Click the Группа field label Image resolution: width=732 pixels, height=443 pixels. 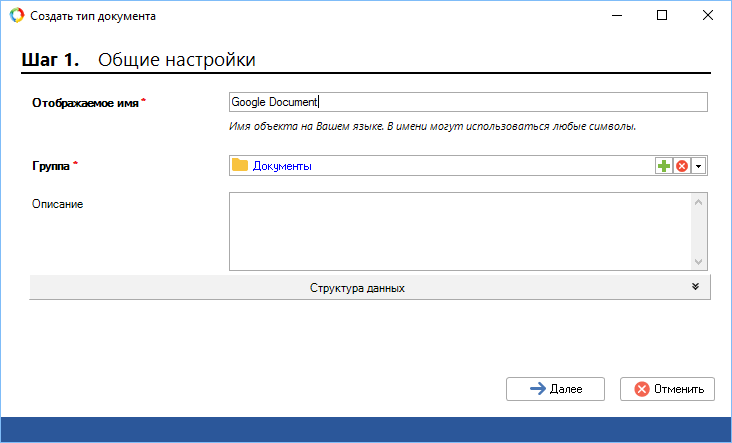(52, 166)
